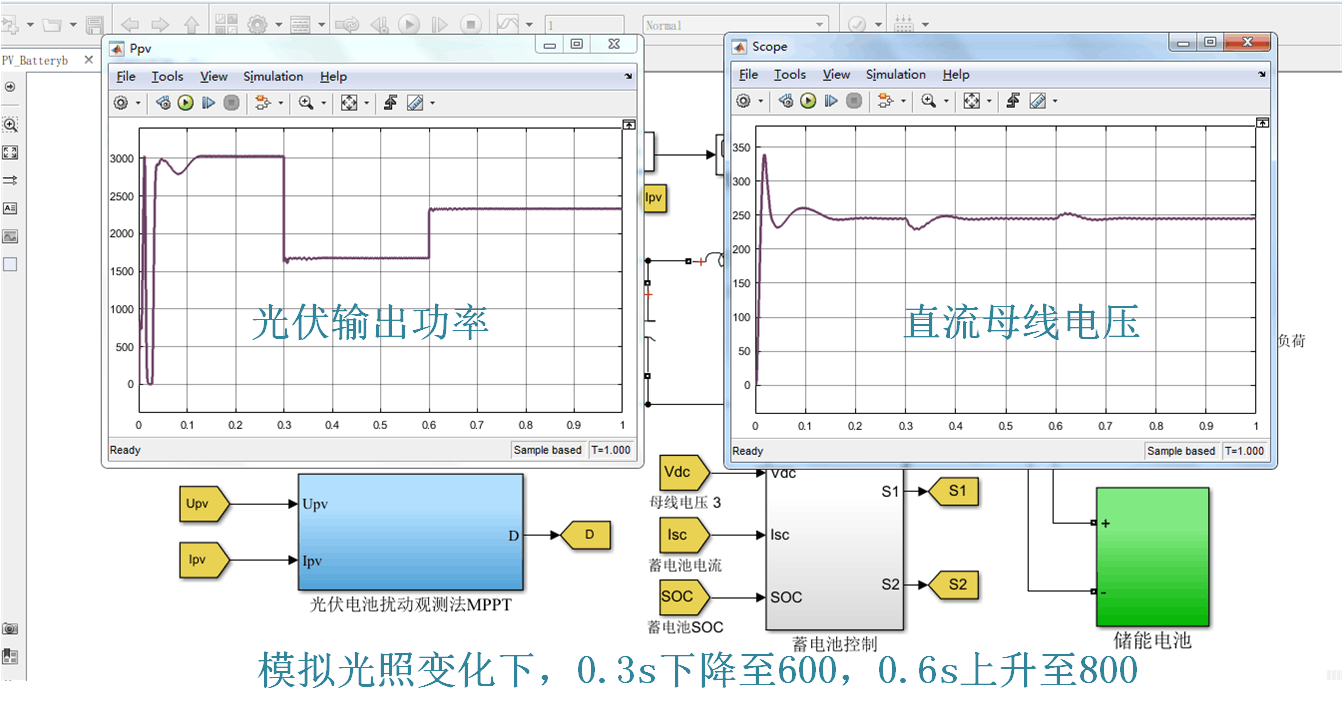Image resolution: width=1343 pixels, height=710 pixels.
Task: Click screenshot camera icon in left palette
Action: 10,629
